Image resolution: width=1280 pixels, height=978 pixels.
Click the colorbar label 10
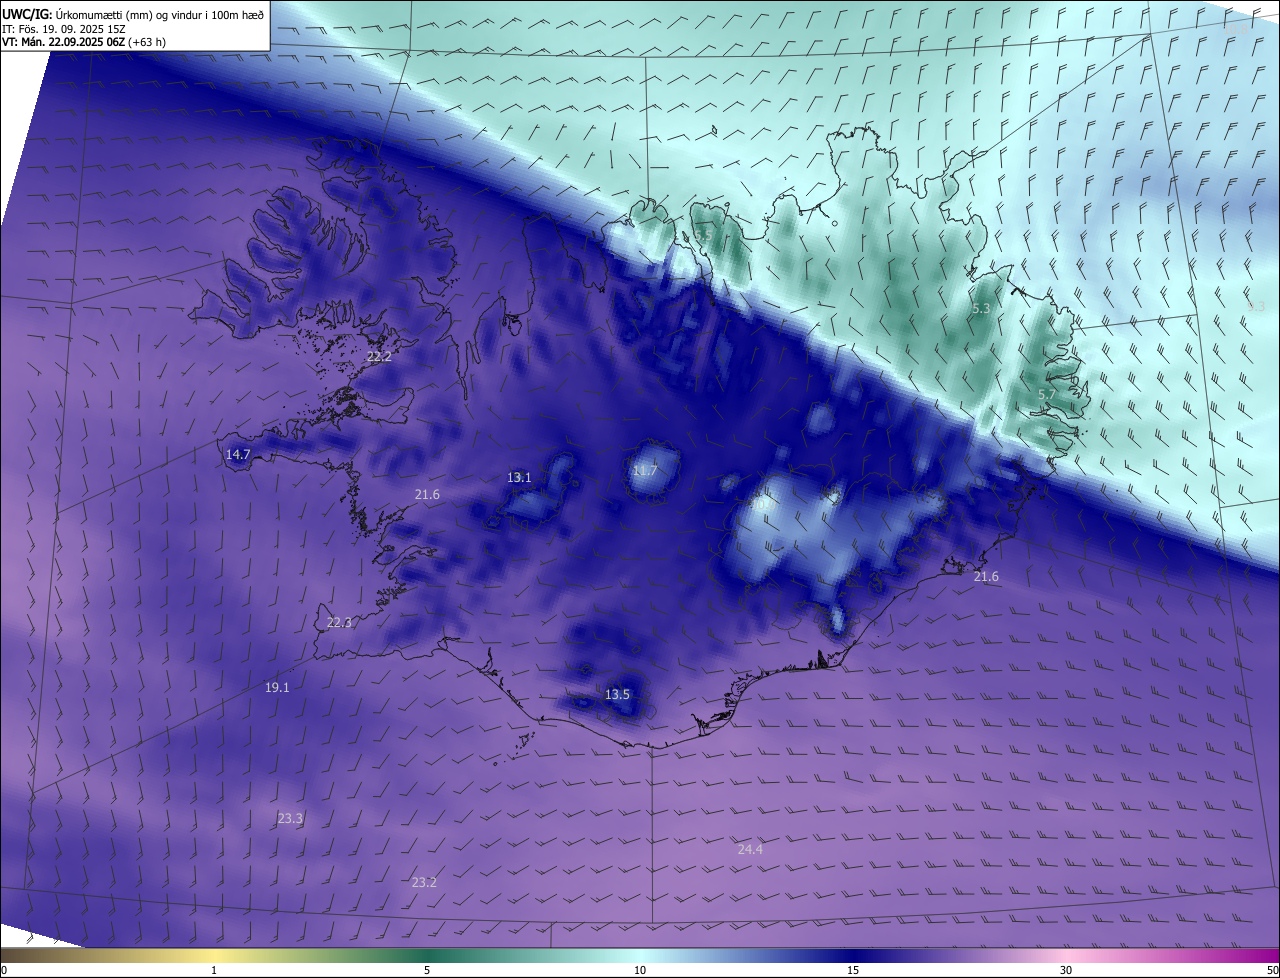coord(640,970)
